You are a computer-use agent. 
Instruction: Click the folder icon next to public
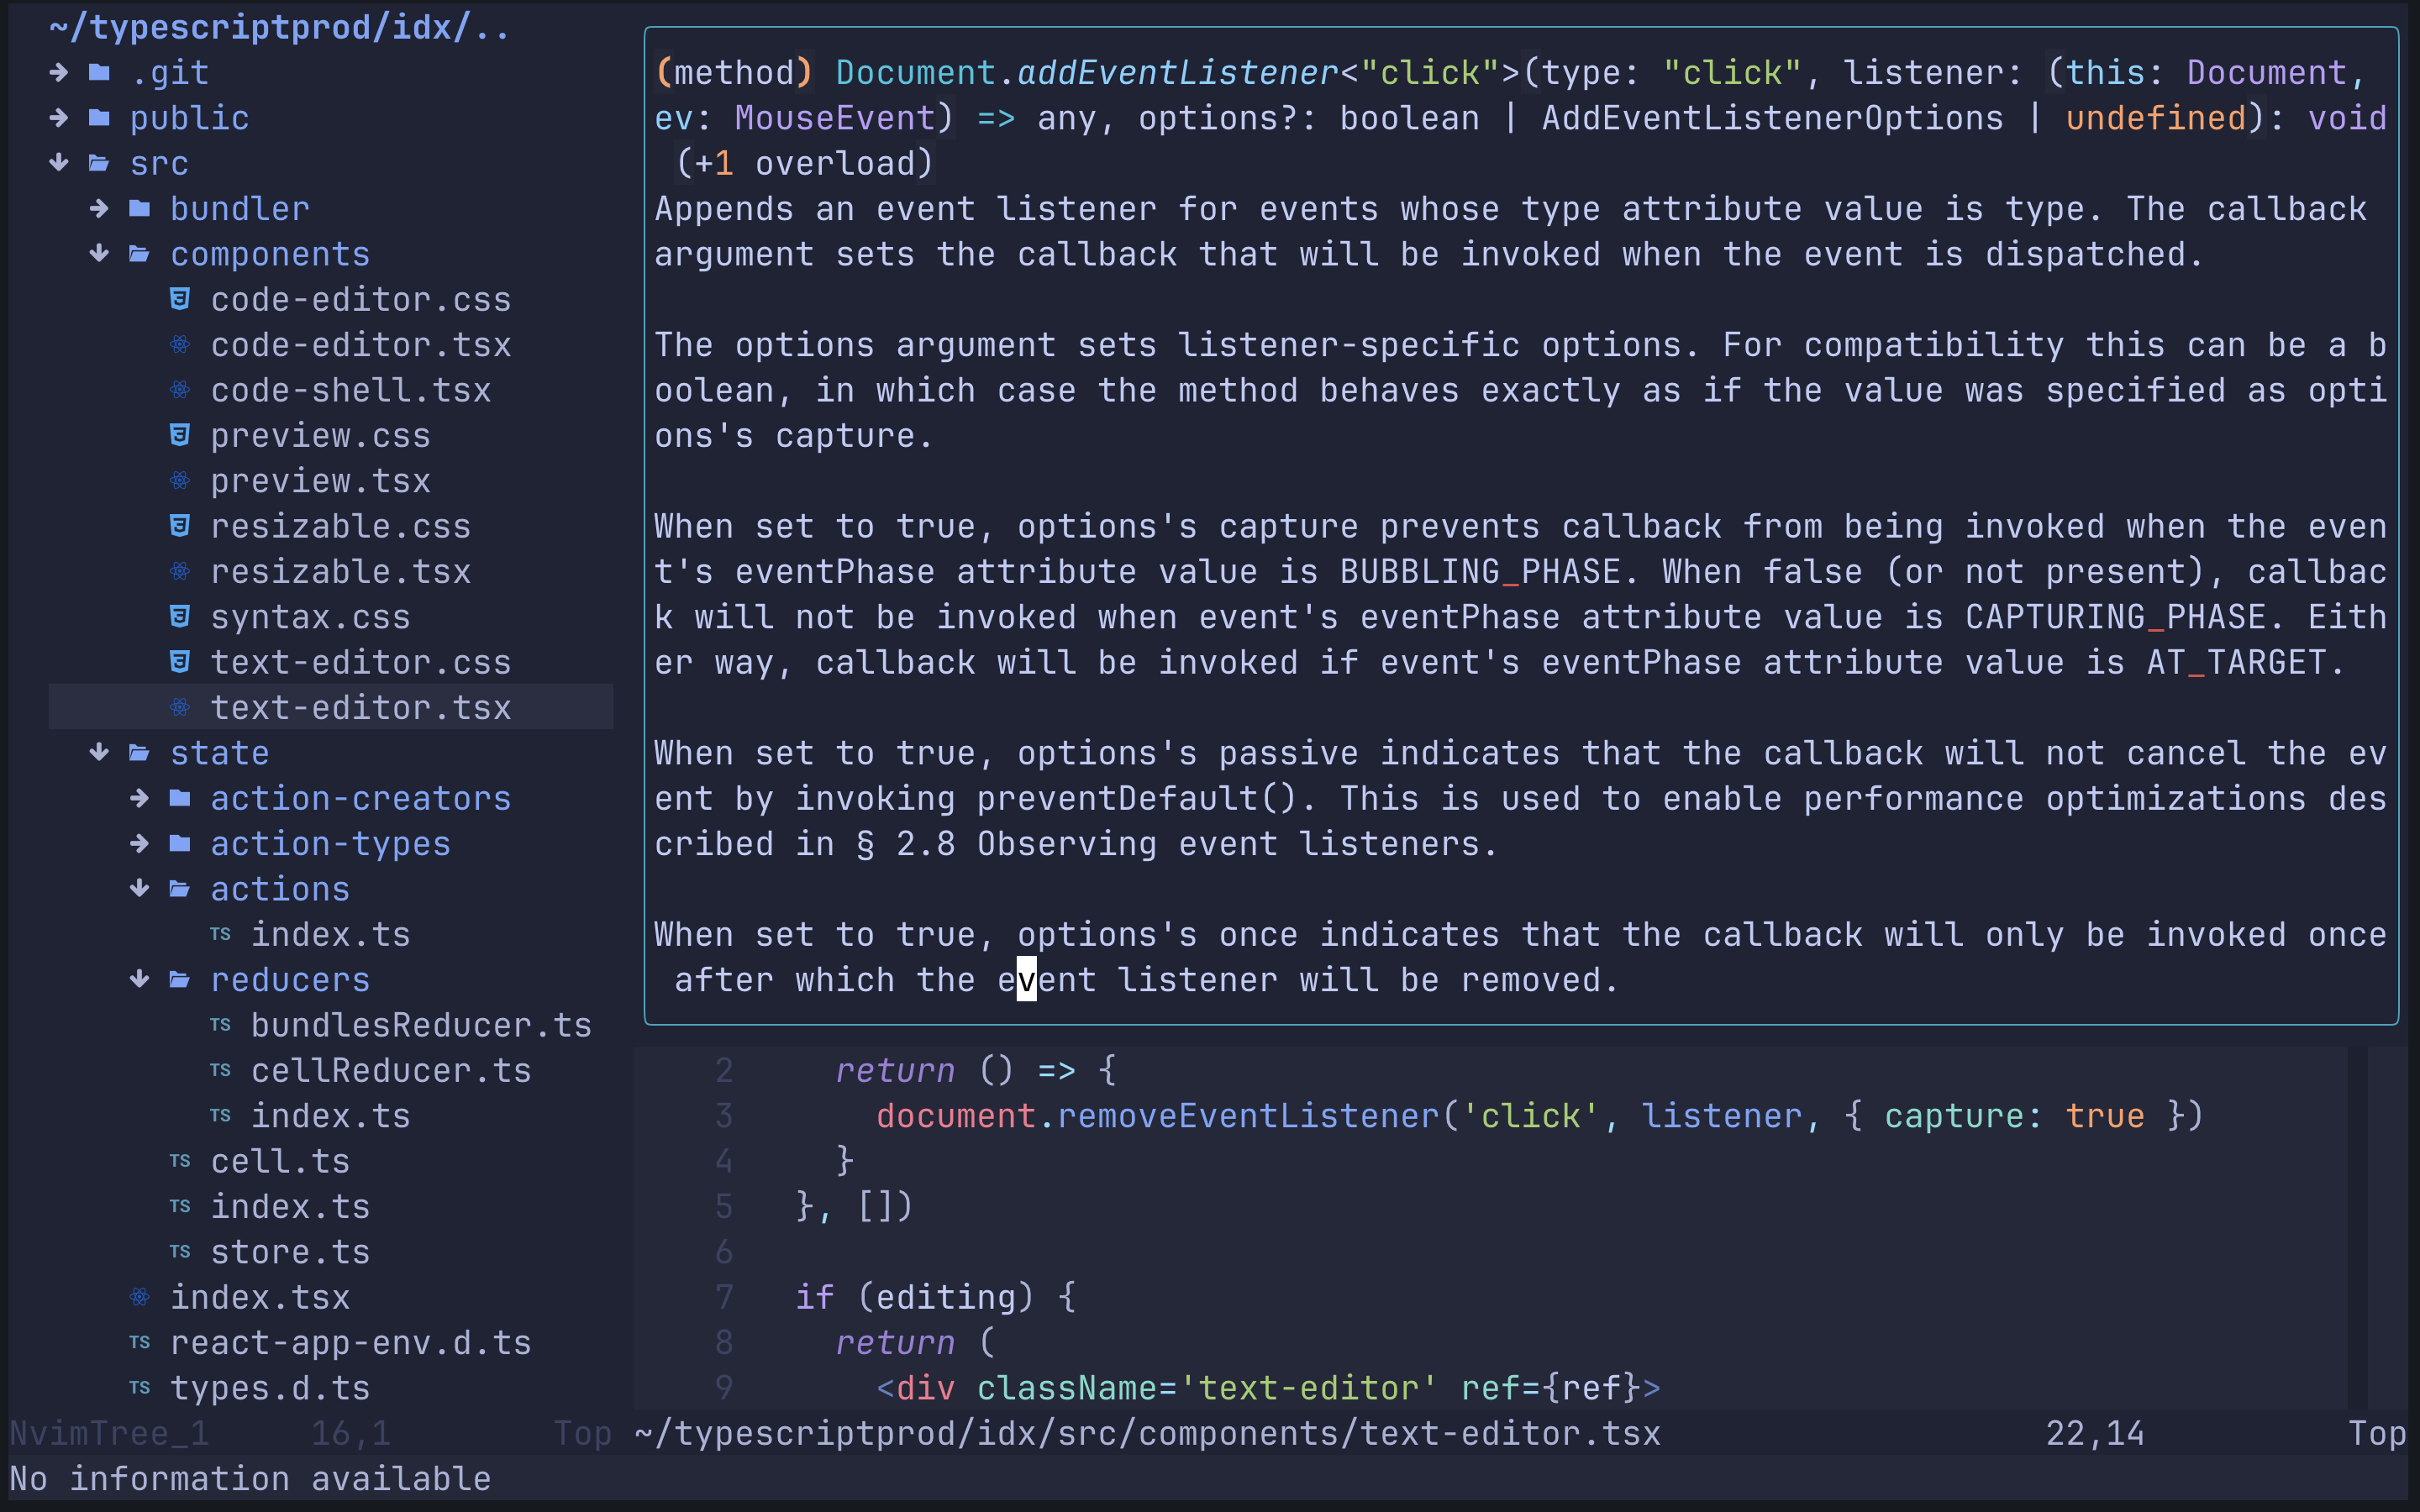click(99, 118)
